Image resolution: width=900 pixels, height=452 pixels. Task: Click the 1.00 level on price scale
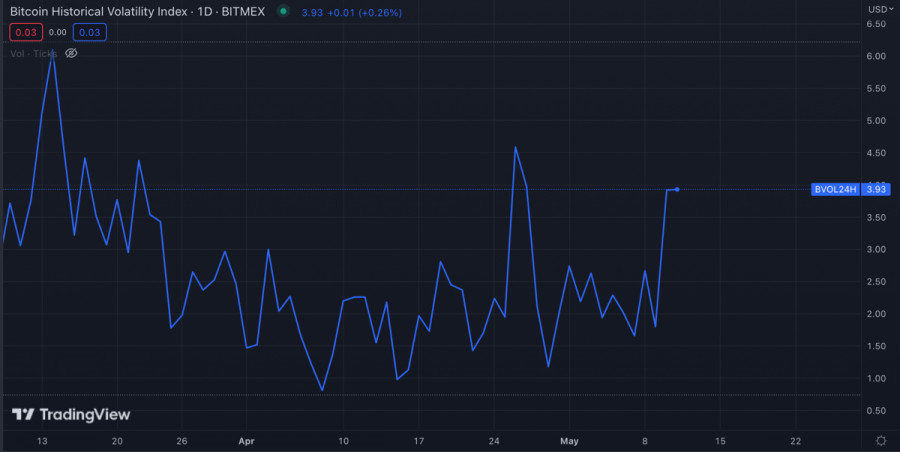(876, 378)
